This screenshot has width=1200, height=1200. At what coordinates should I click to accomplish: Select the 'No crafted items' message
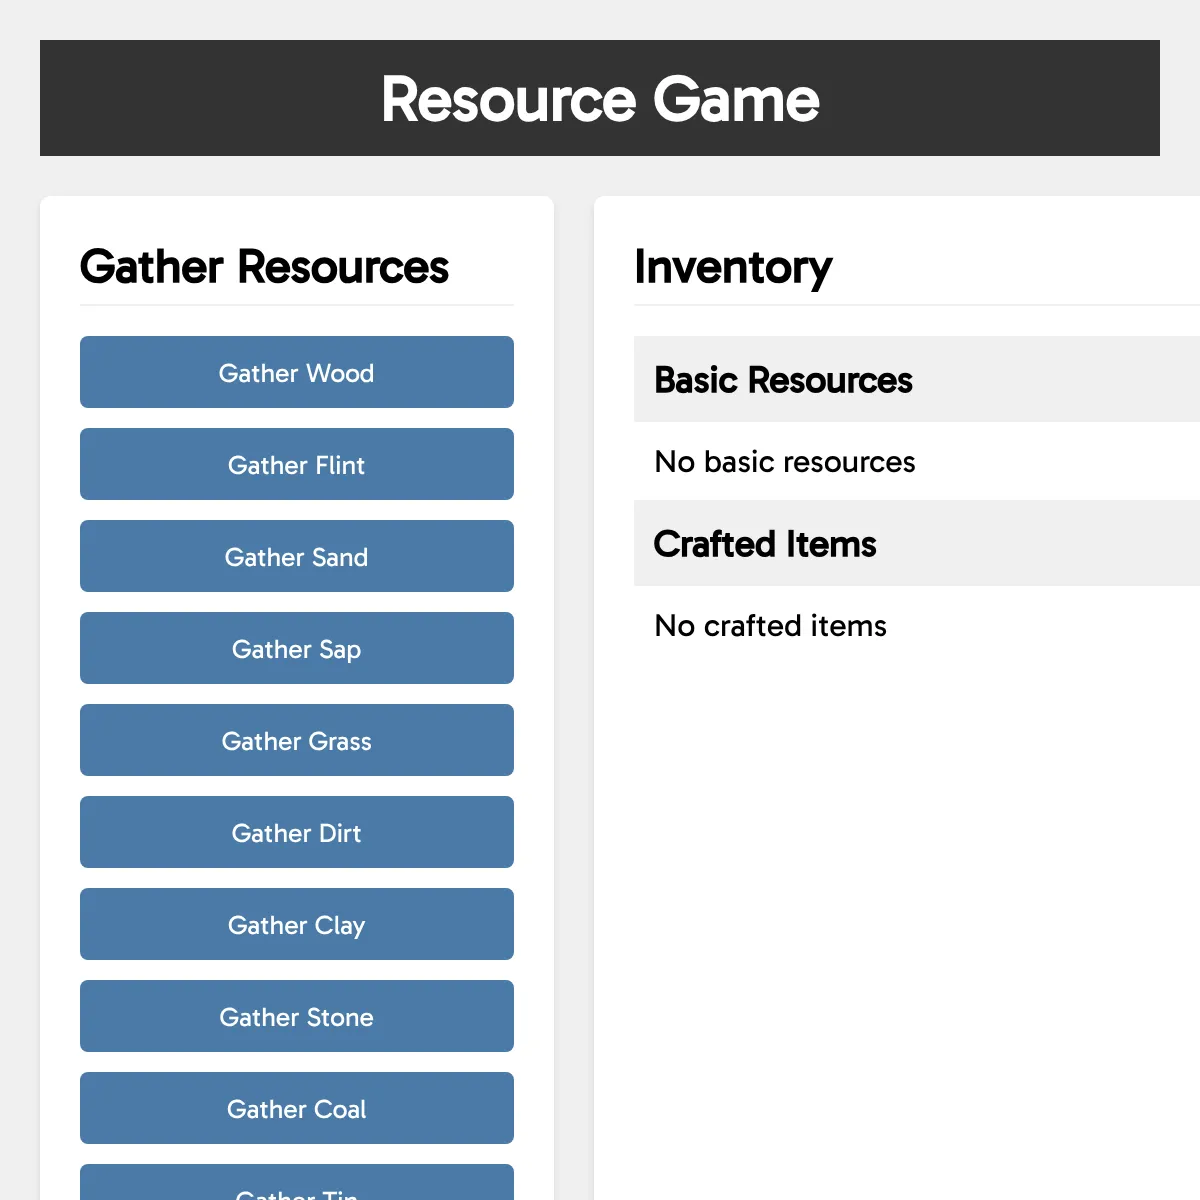point(770,626)
